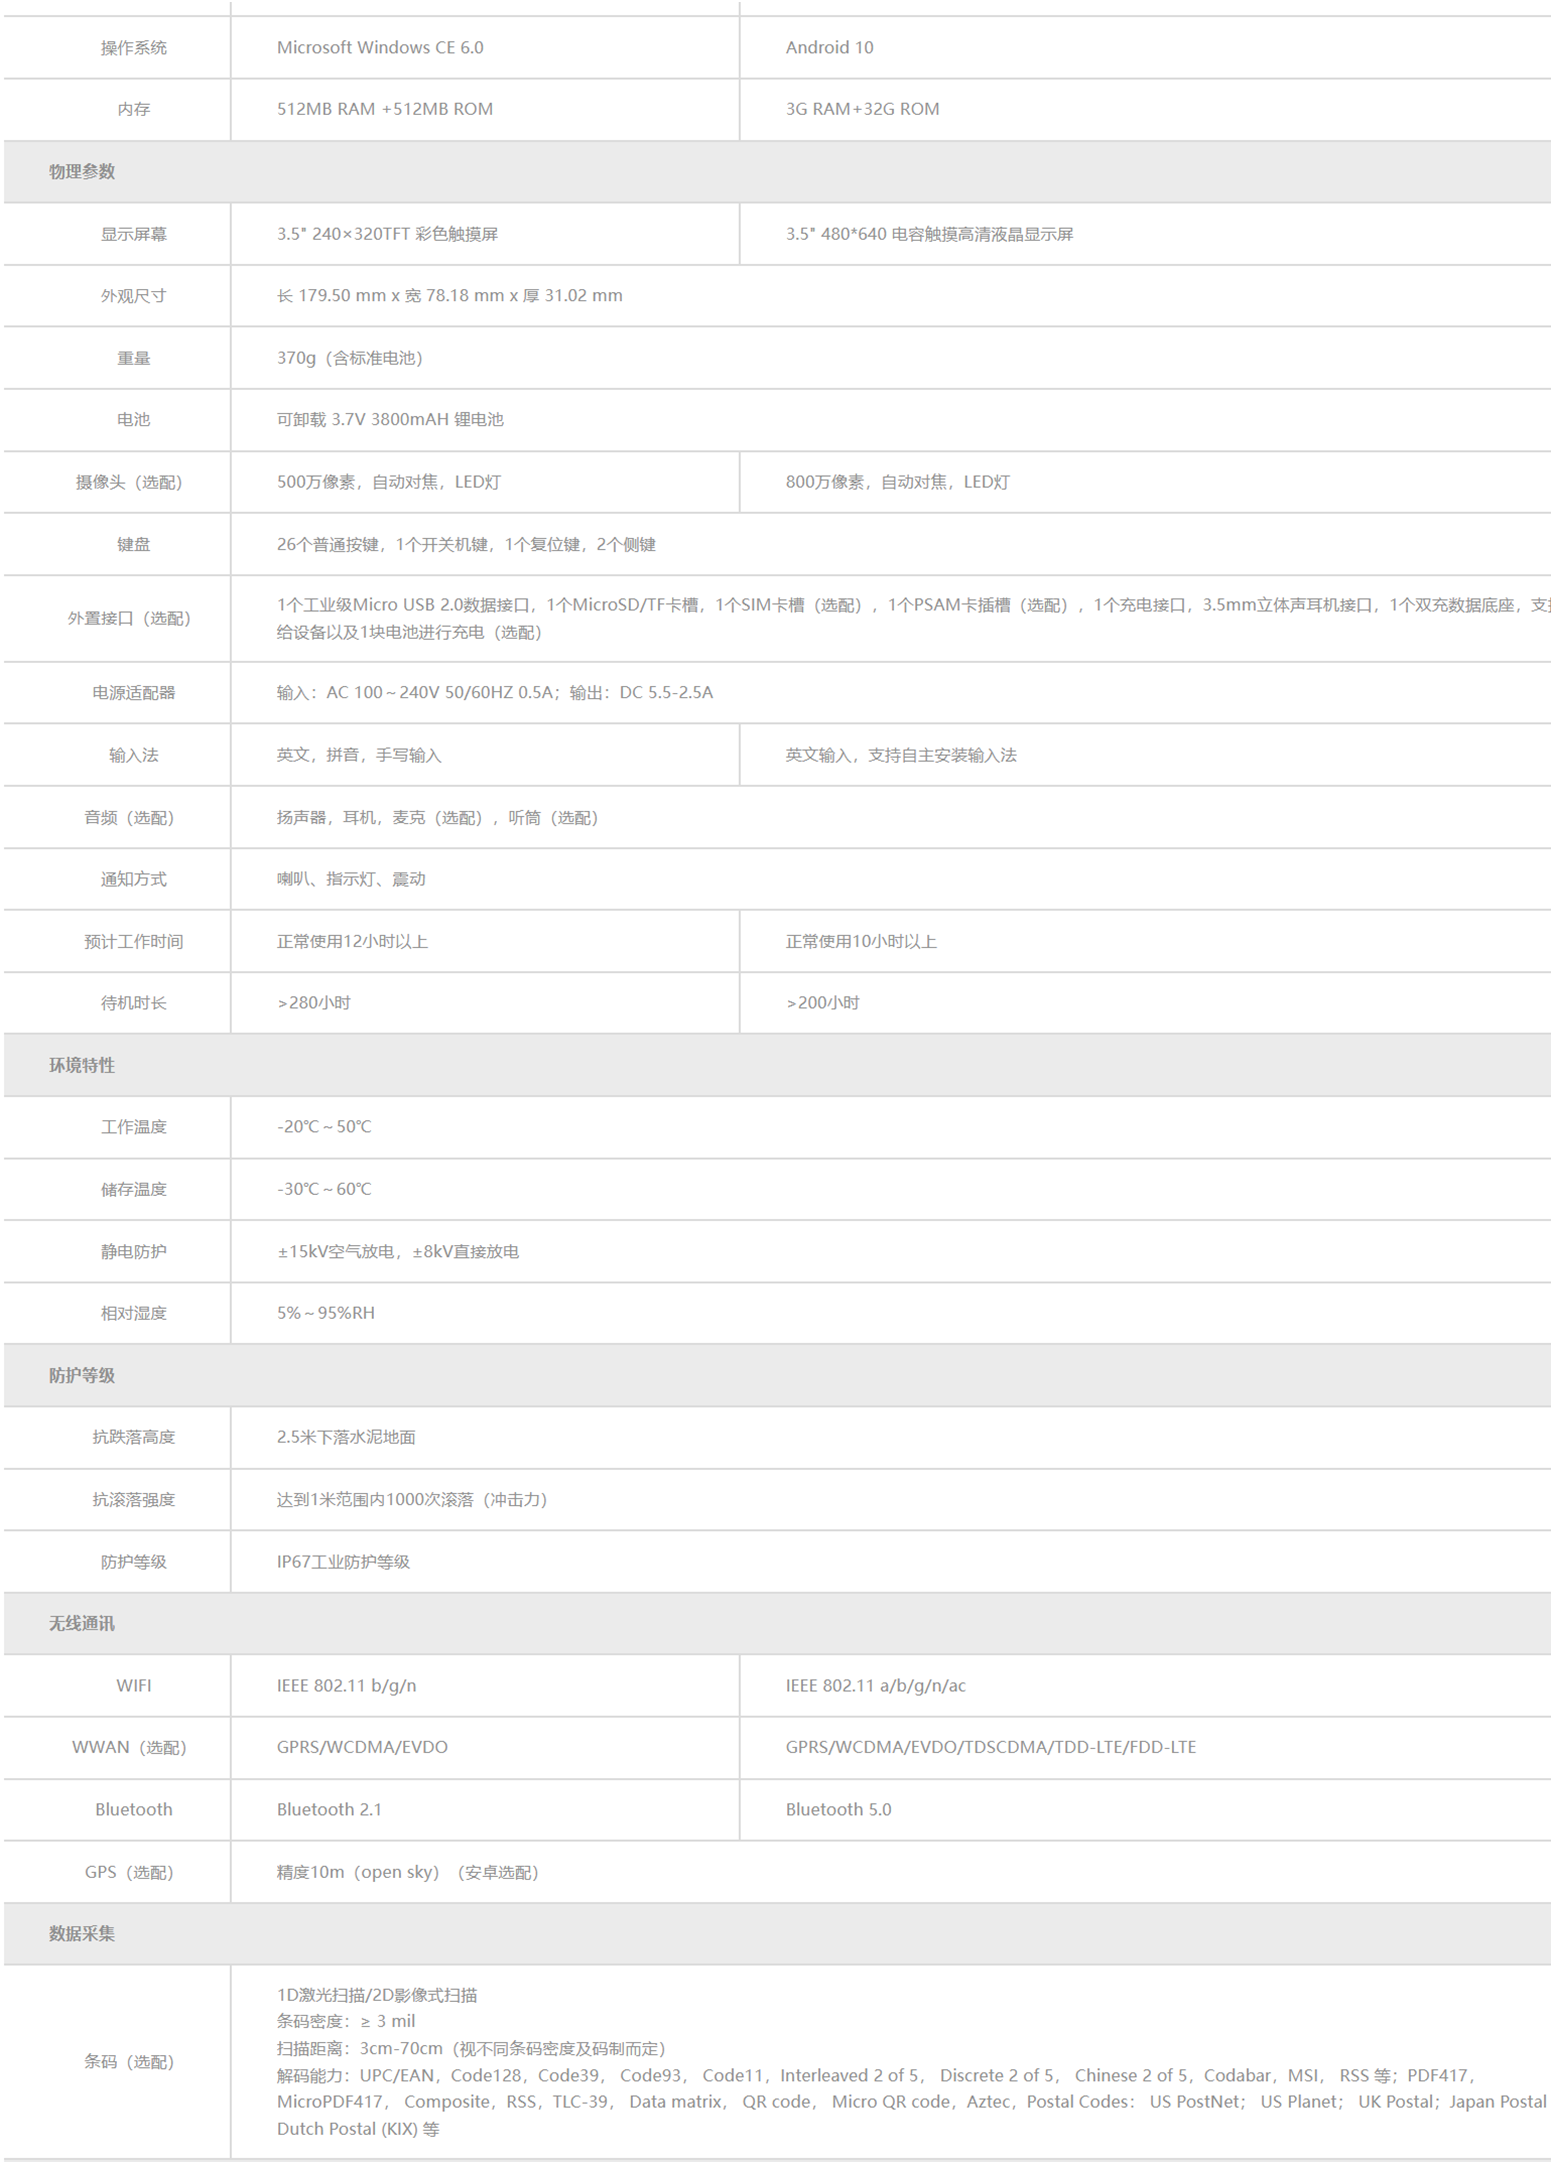Select the -20℃～50℃ working temperature value
This screenshot has width=1553, height=2164.
[x=324, y=1127]
